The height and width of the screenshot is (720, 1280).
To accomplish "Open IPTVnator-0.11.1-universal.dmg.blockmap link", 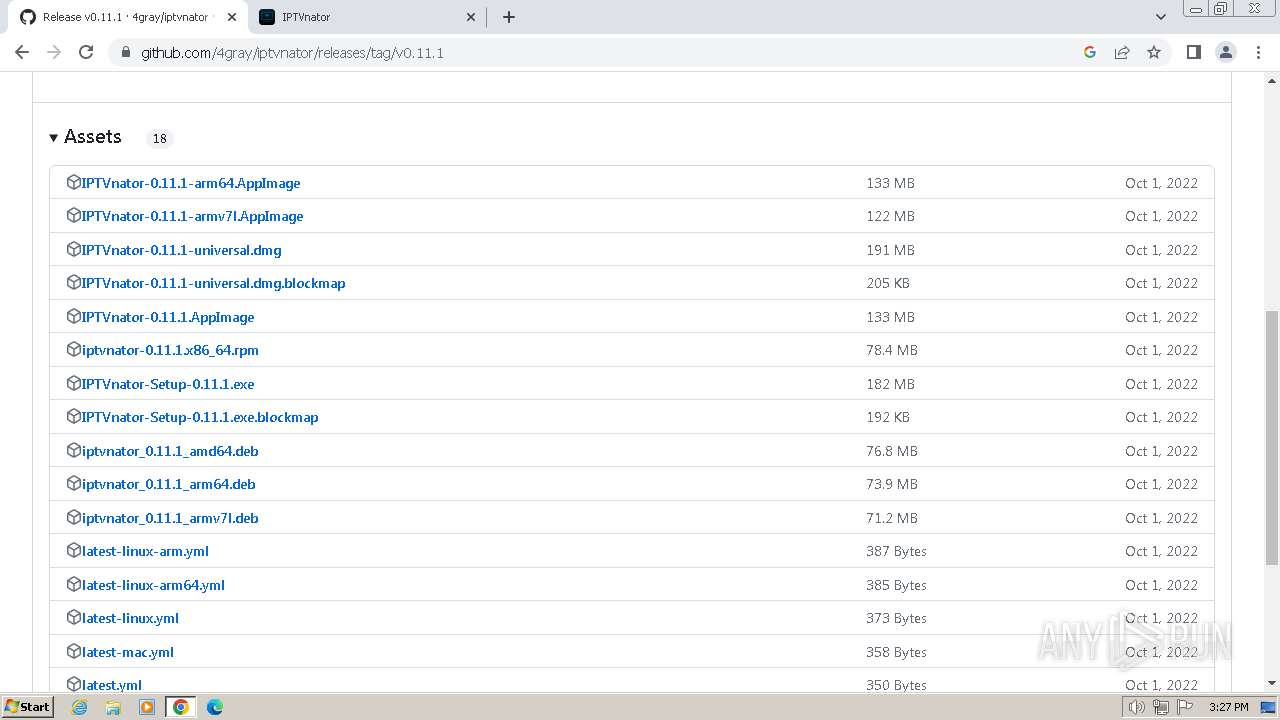I will (x=213, y=283).
